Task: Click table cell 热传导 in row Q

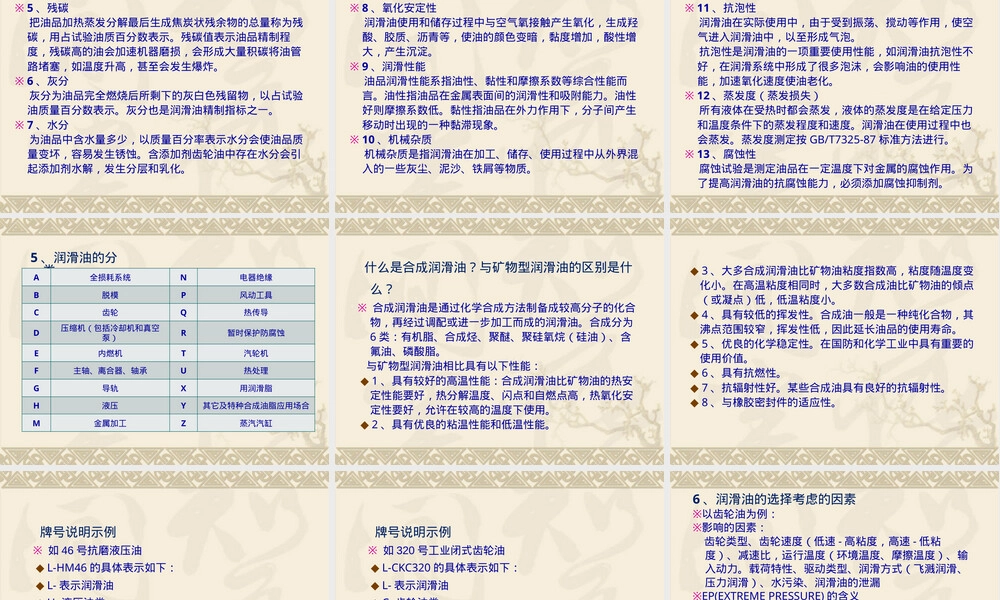Action: tap(256, 312)
